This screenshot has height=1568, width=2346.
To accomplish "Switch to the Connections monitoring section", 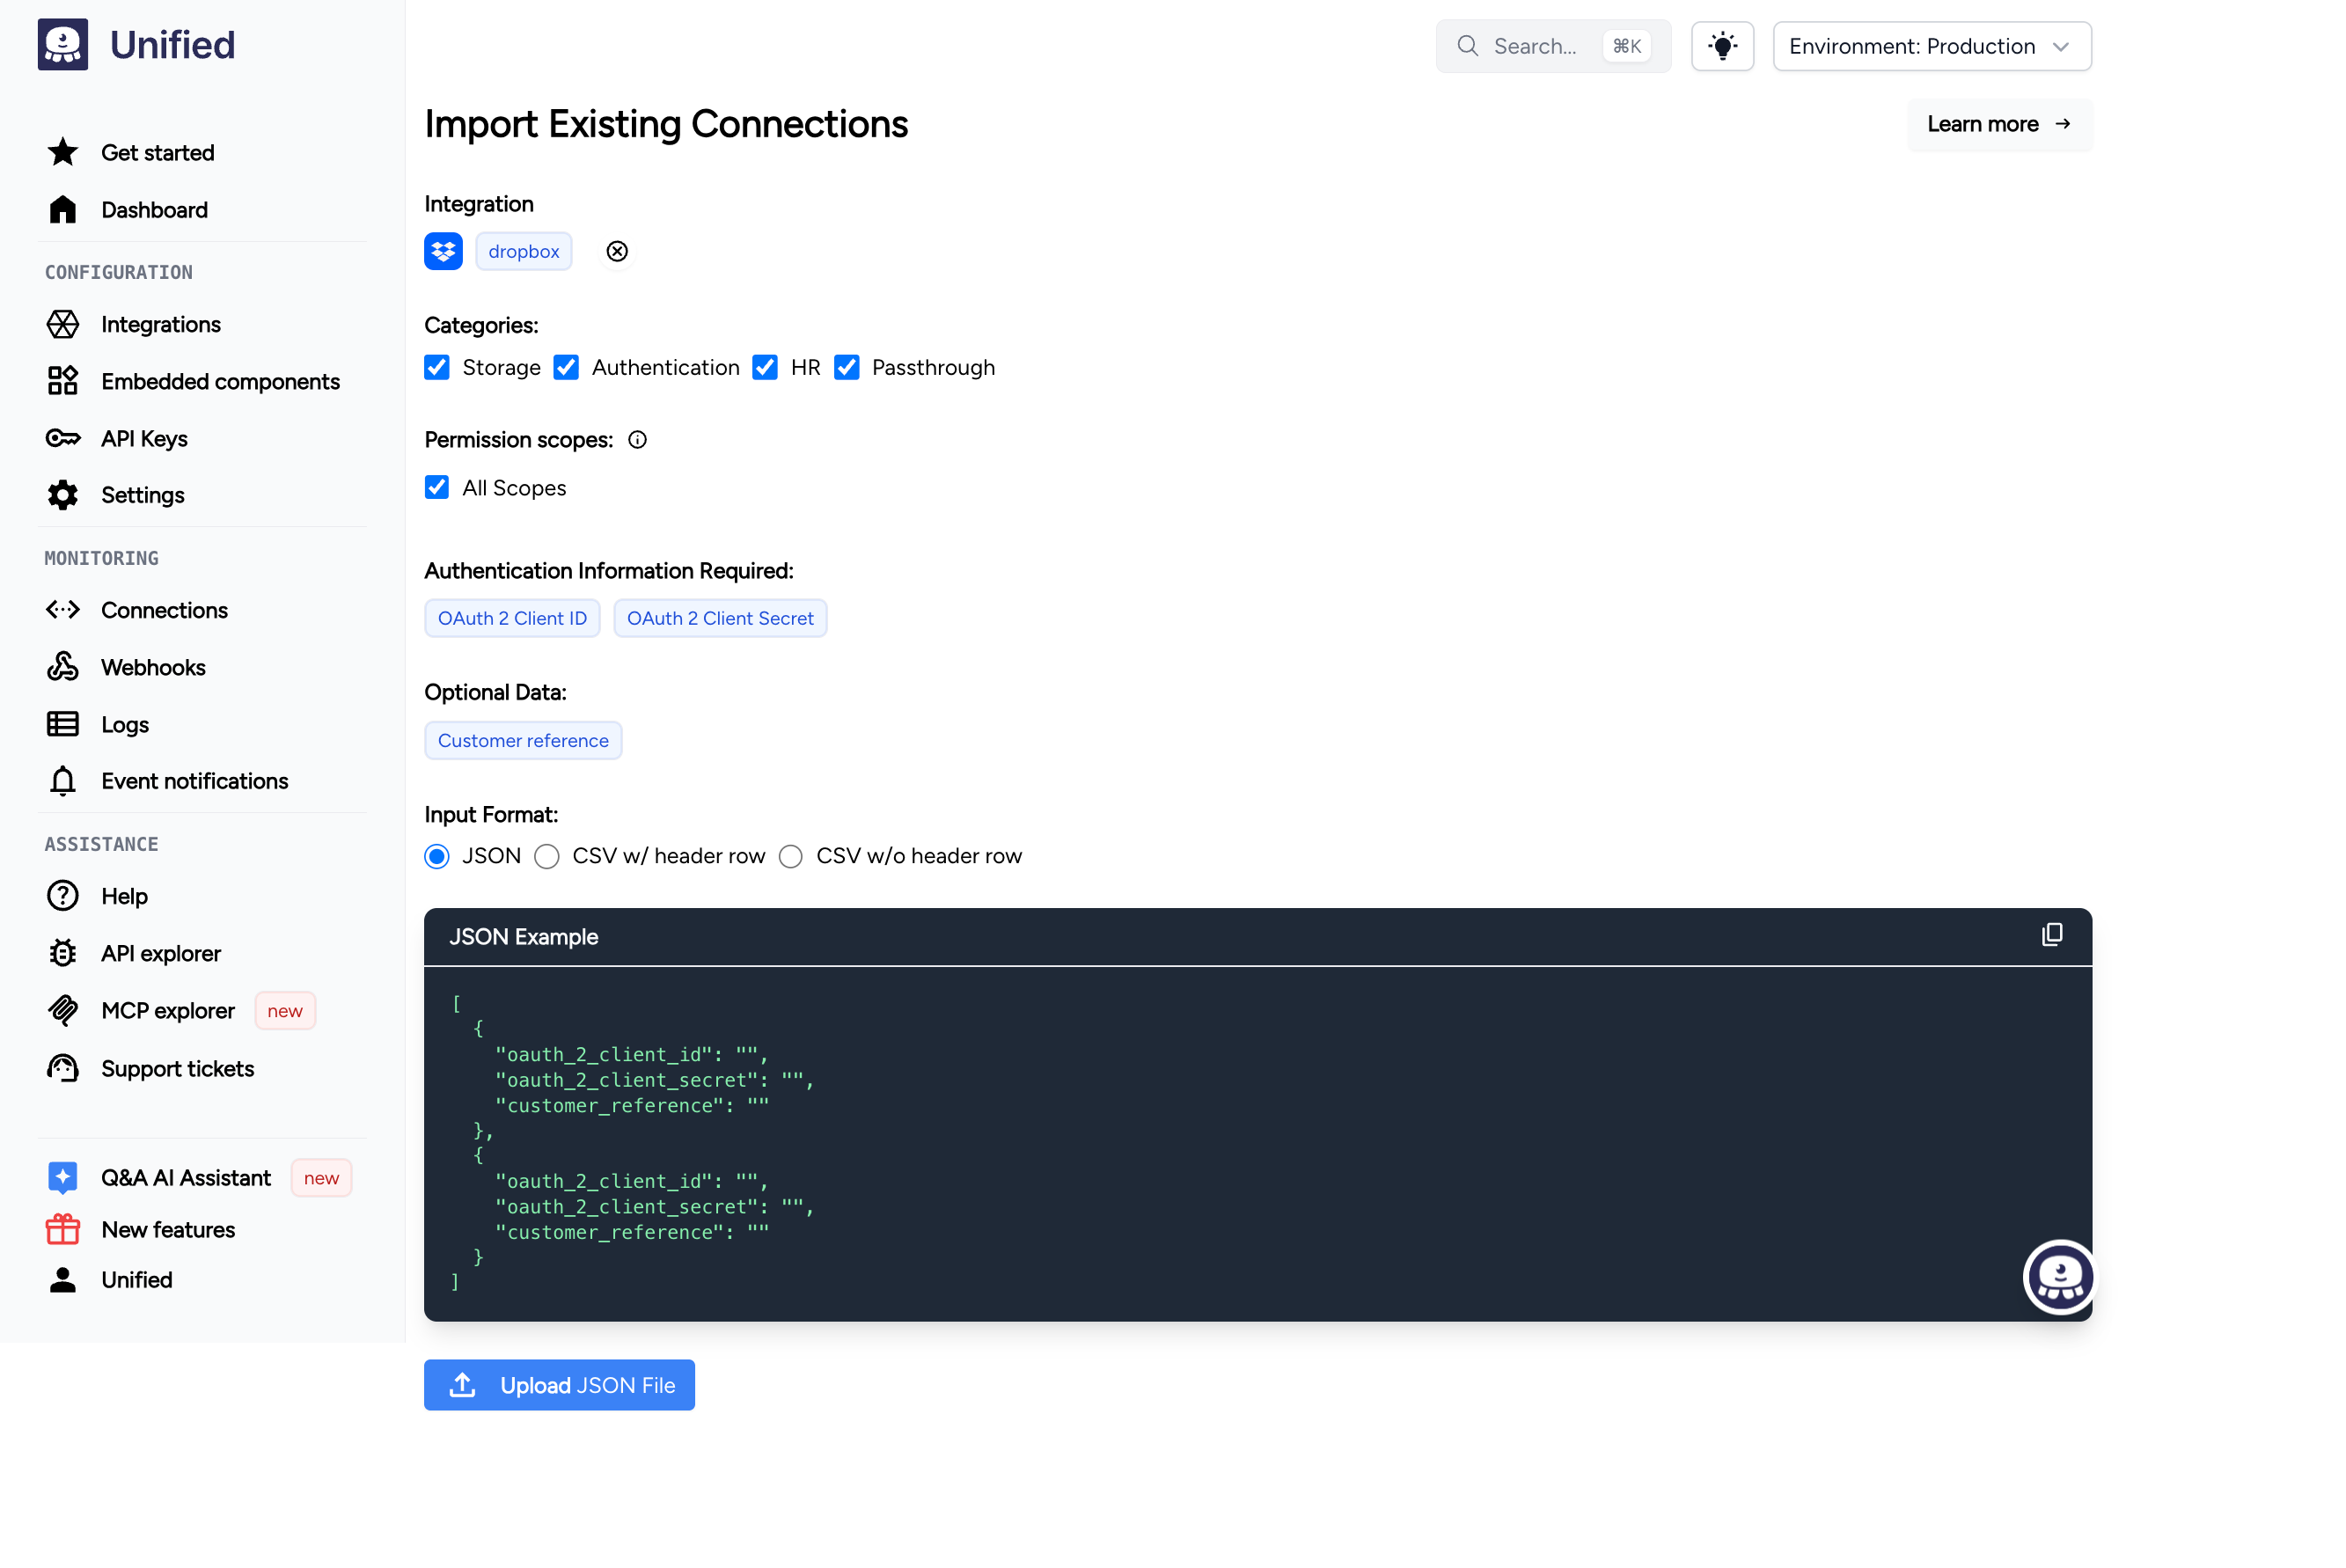I will [164, 610].
